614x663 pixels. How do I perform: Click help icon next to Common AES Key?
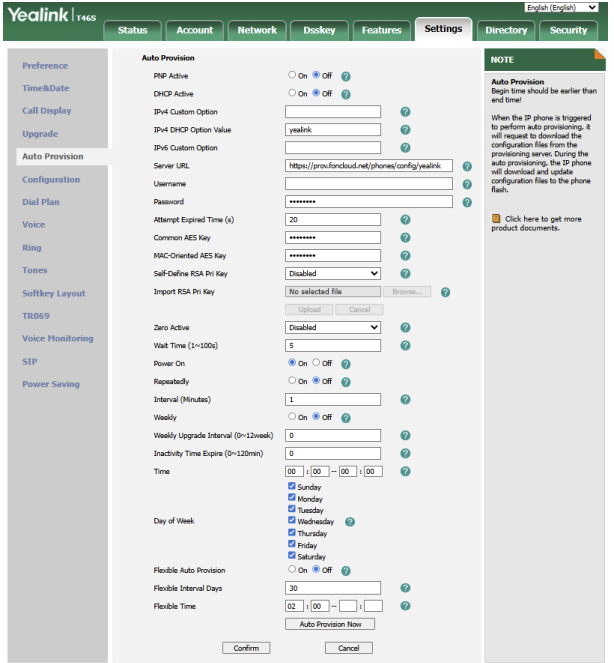405,238
